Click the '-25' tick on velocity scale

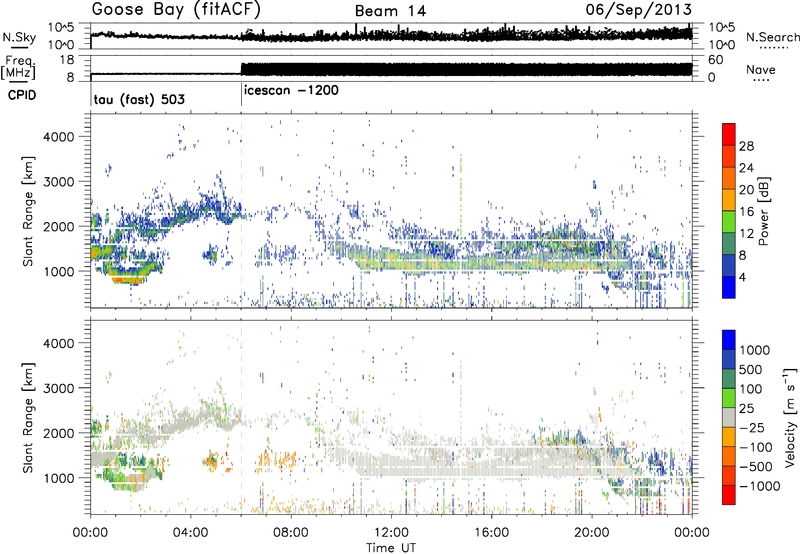(752, 428)
